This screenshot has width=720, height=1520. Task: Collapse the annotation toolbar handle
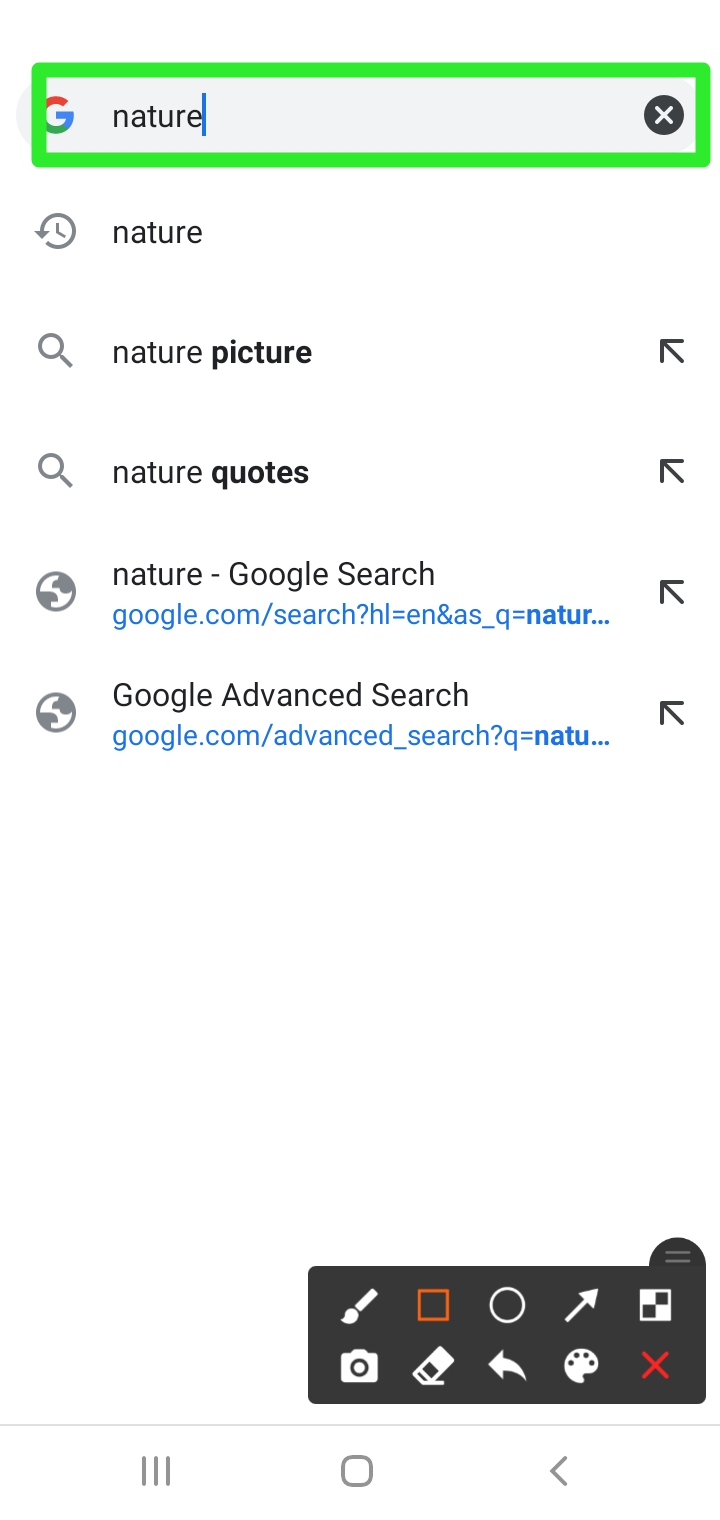click(x=677, y=1257)
